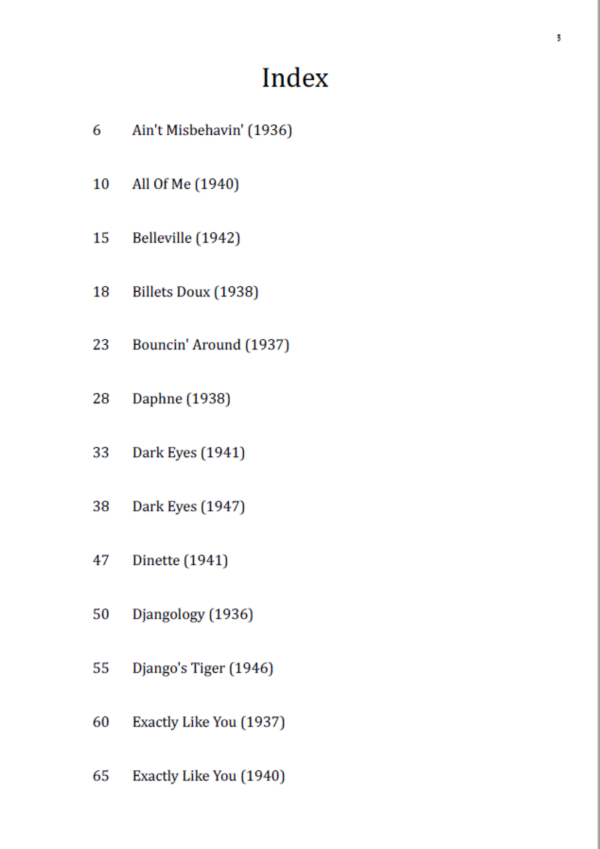The width and height of the screenshot is (600, 849).
Task: Click page number 6 in the index
Action: click(97, 130)
